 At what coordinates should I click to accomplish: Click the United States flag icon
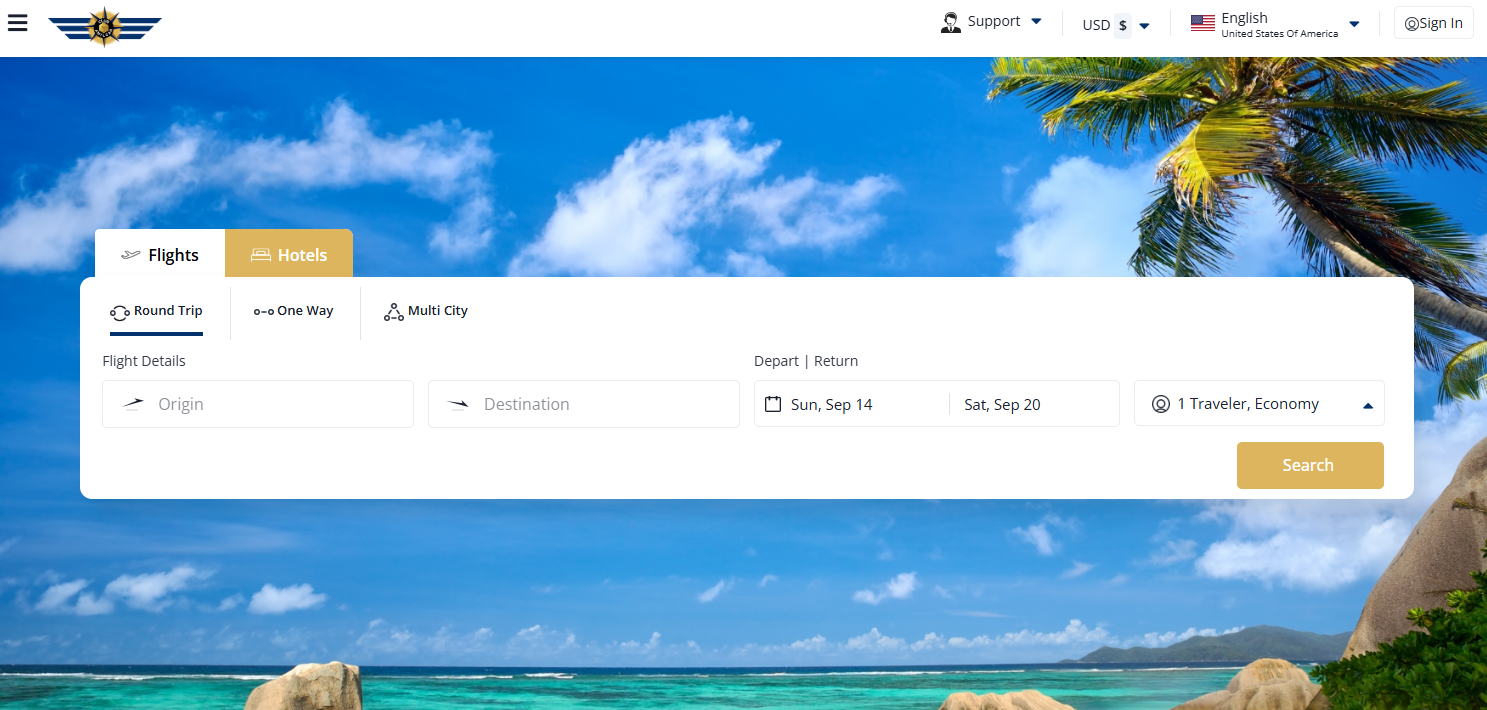point(1202,24)
